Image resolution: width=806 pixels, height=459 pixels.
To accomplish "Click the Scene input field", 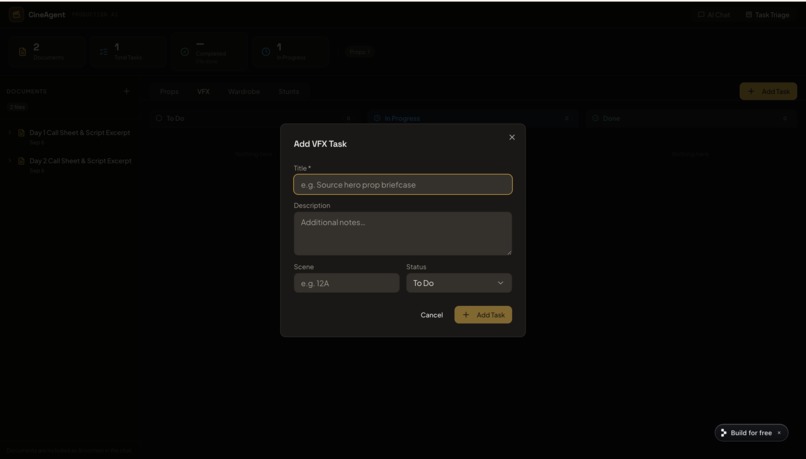I will coord(346,283).
